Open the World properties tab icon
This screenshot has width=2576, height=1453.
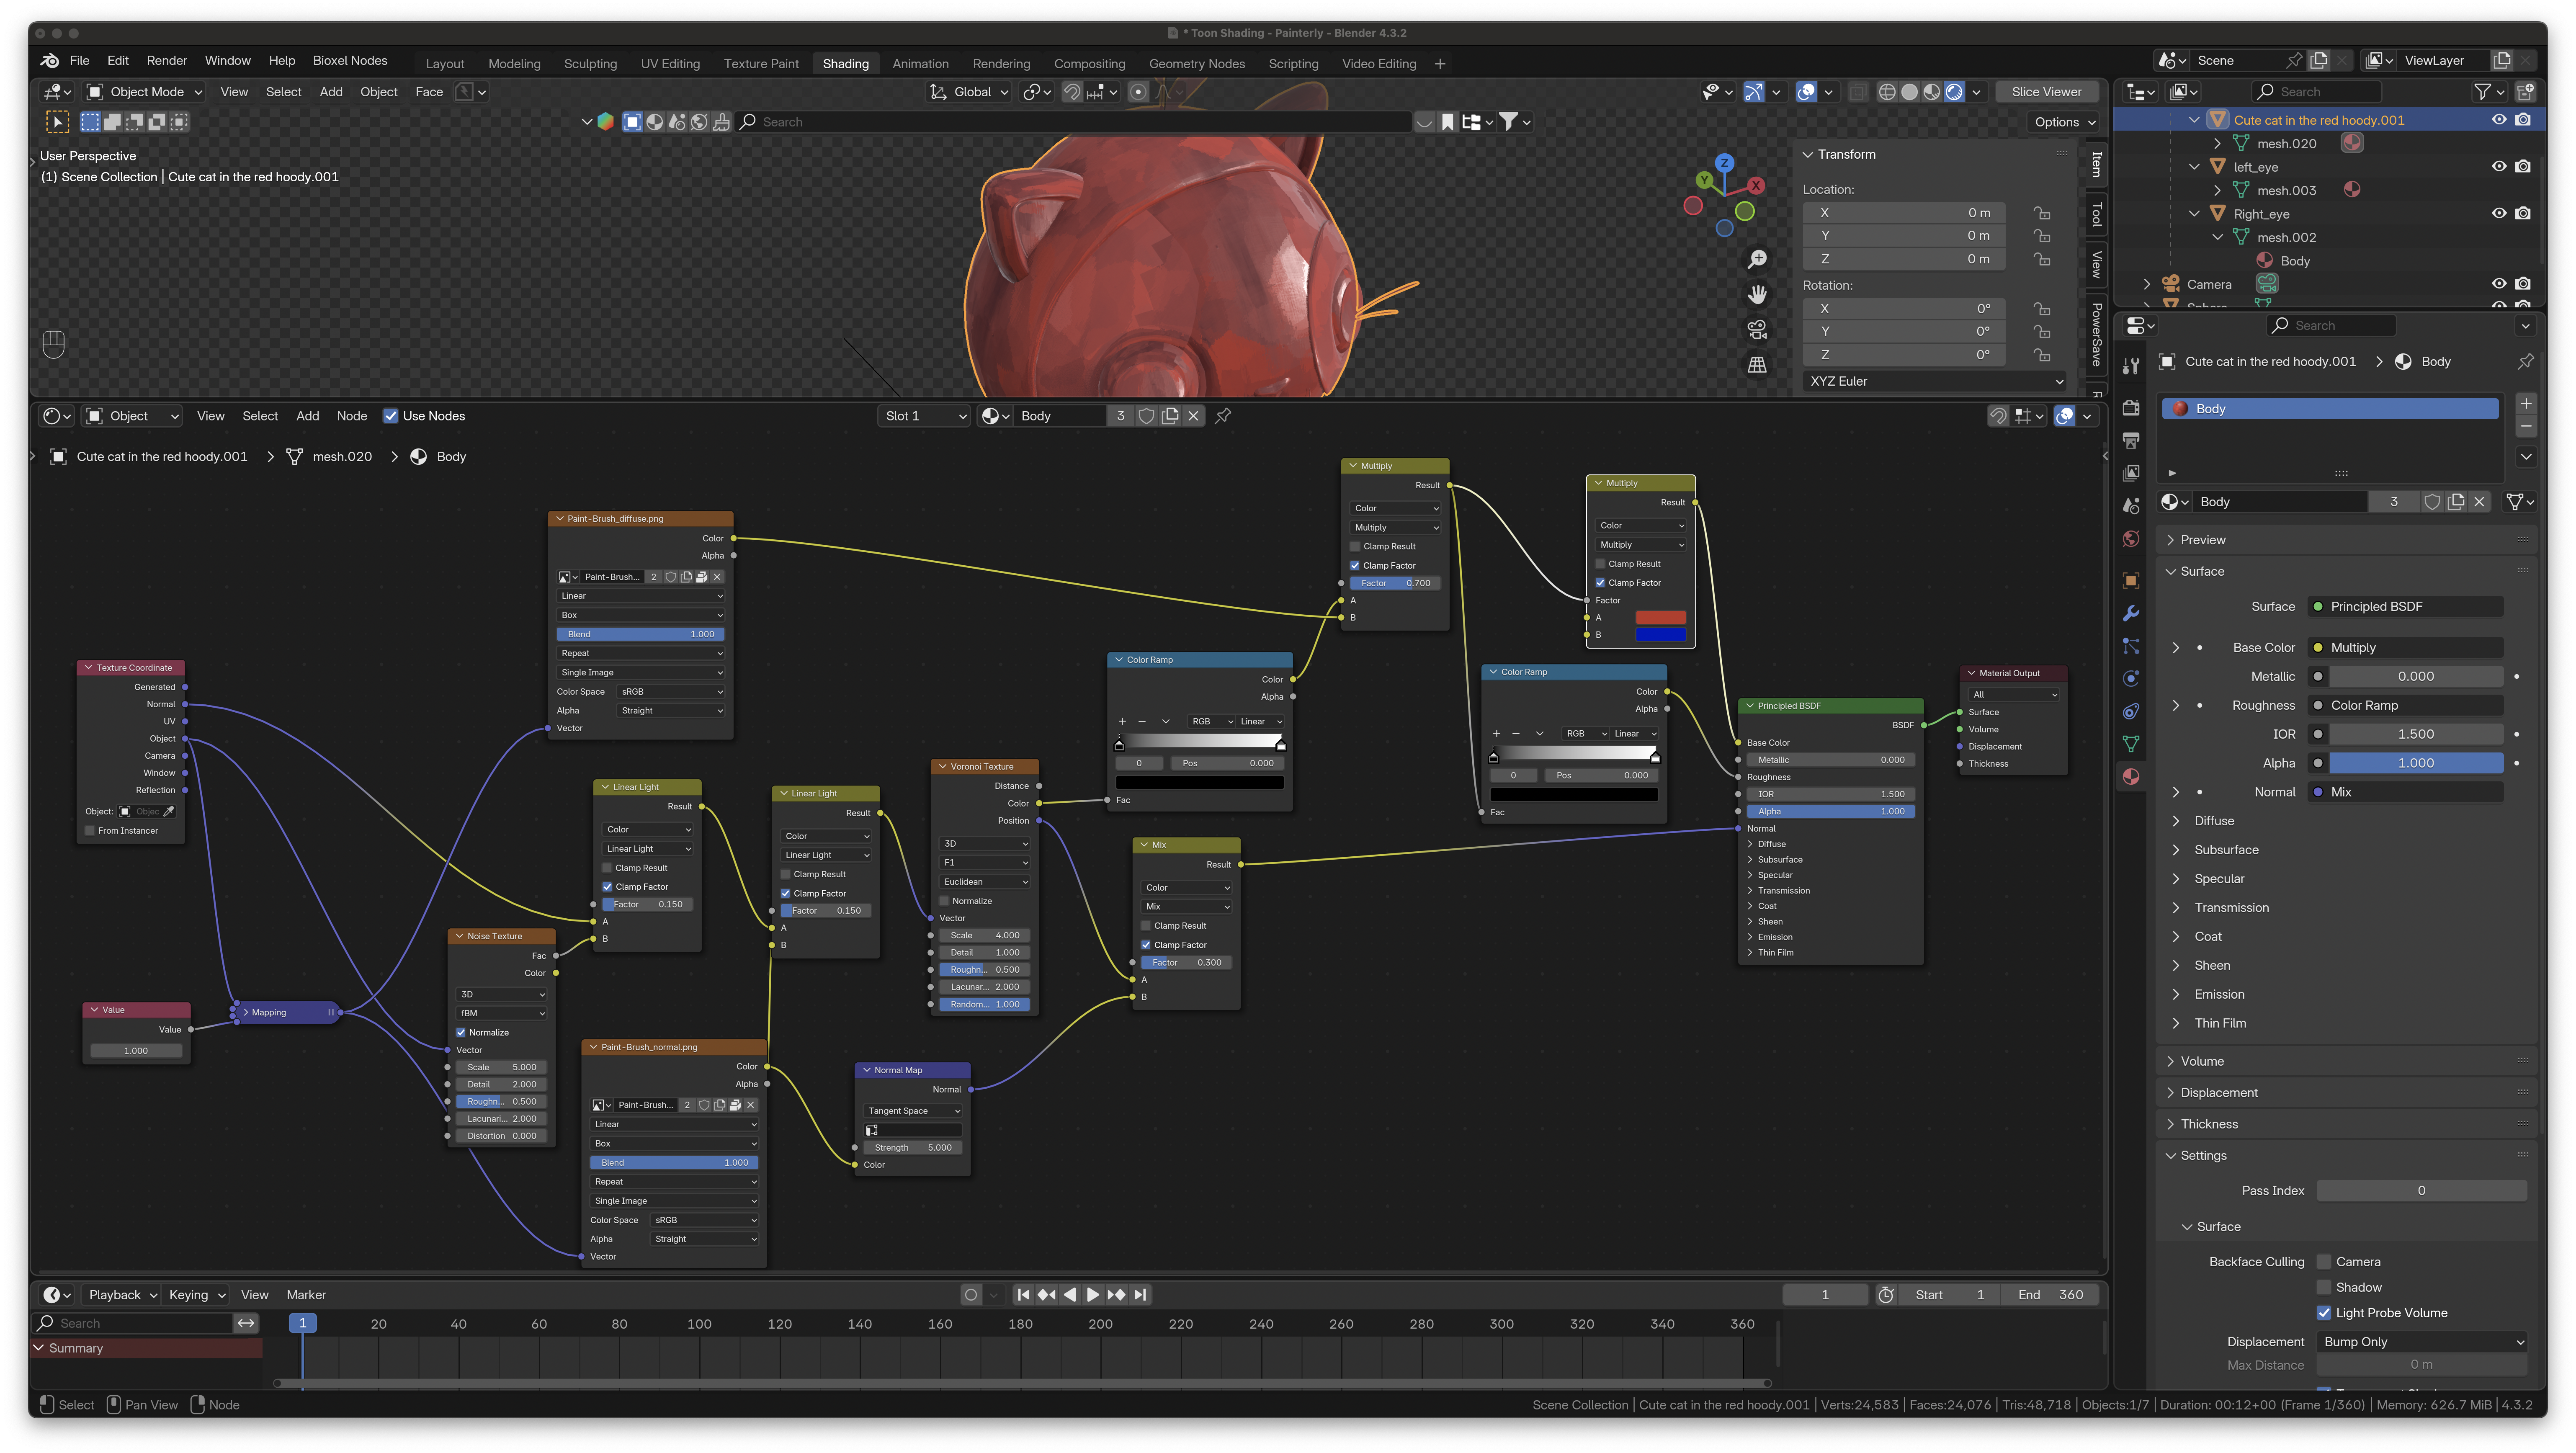tap(2131, 539)
